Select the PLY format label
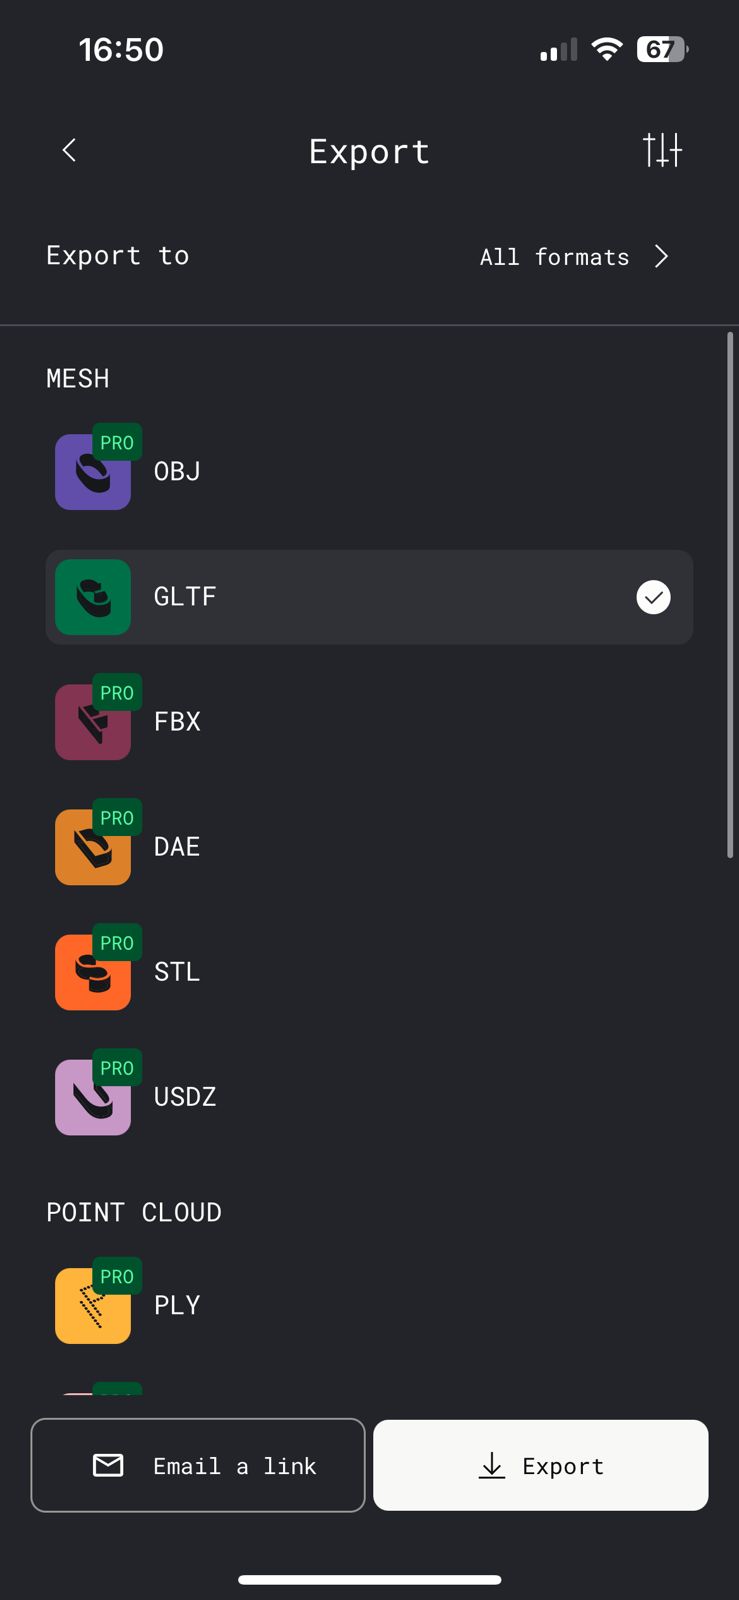The width and height of the screenshot is (739, 1600). coord(177,1305)
